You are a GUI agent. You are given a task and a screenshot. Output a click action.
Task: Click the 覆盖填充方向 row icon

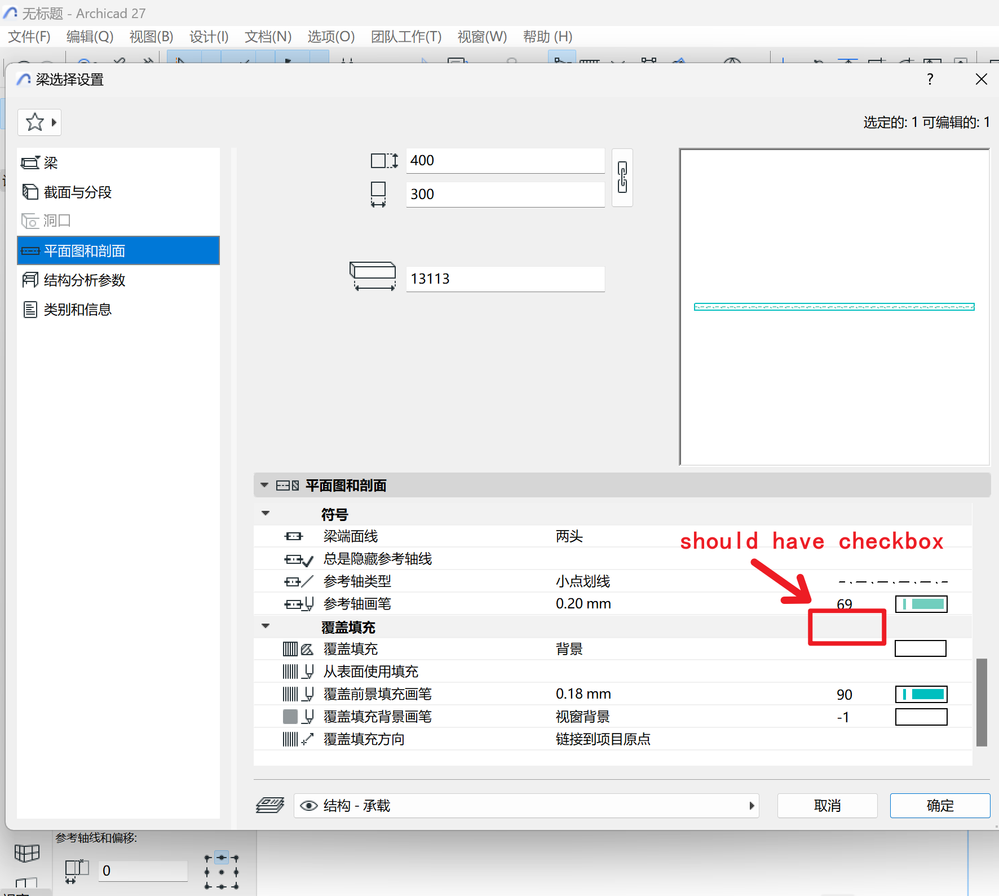pos(298,739)
